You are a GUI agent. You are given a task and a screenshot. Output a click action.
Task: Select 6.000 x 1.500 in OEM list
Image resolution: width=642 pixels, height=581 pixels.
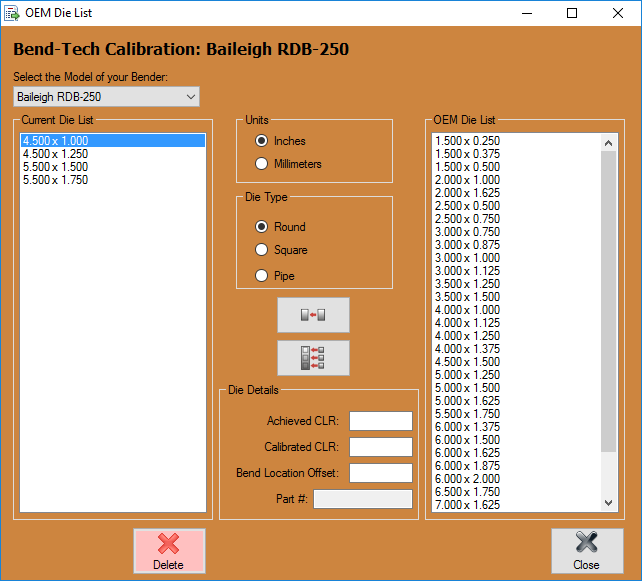(x=517, y=440)
